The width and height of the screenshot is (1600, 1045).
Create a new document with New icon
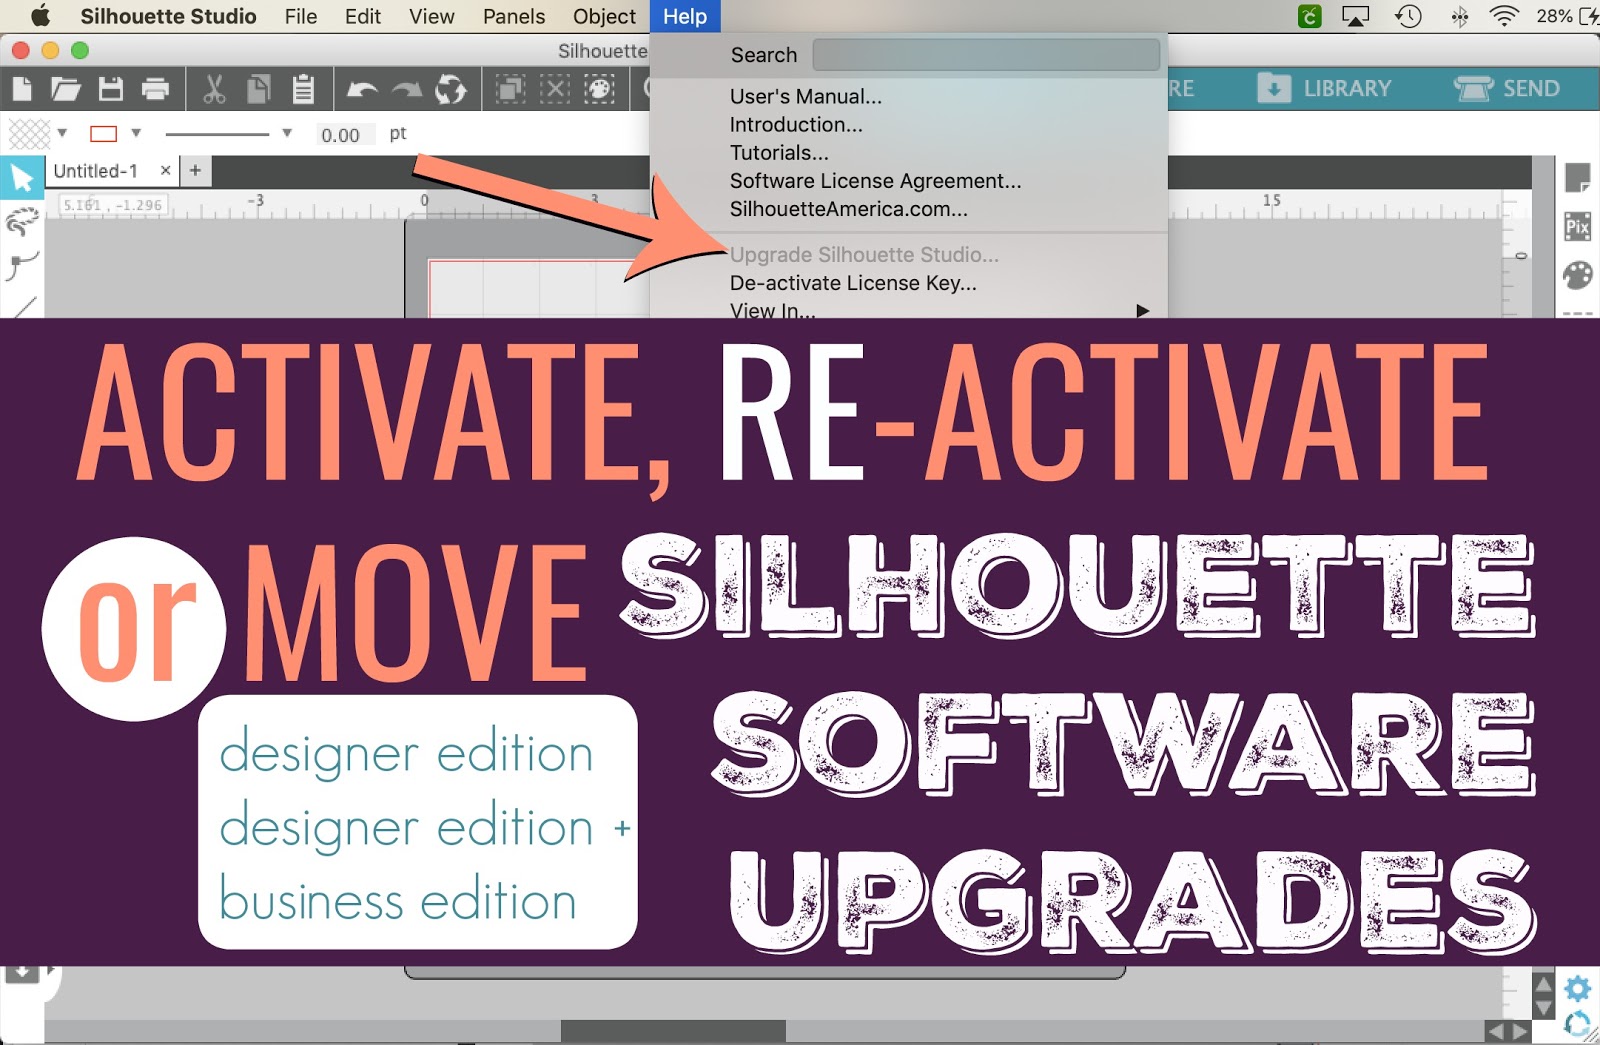pyautogui.click(x=21, y=89)
